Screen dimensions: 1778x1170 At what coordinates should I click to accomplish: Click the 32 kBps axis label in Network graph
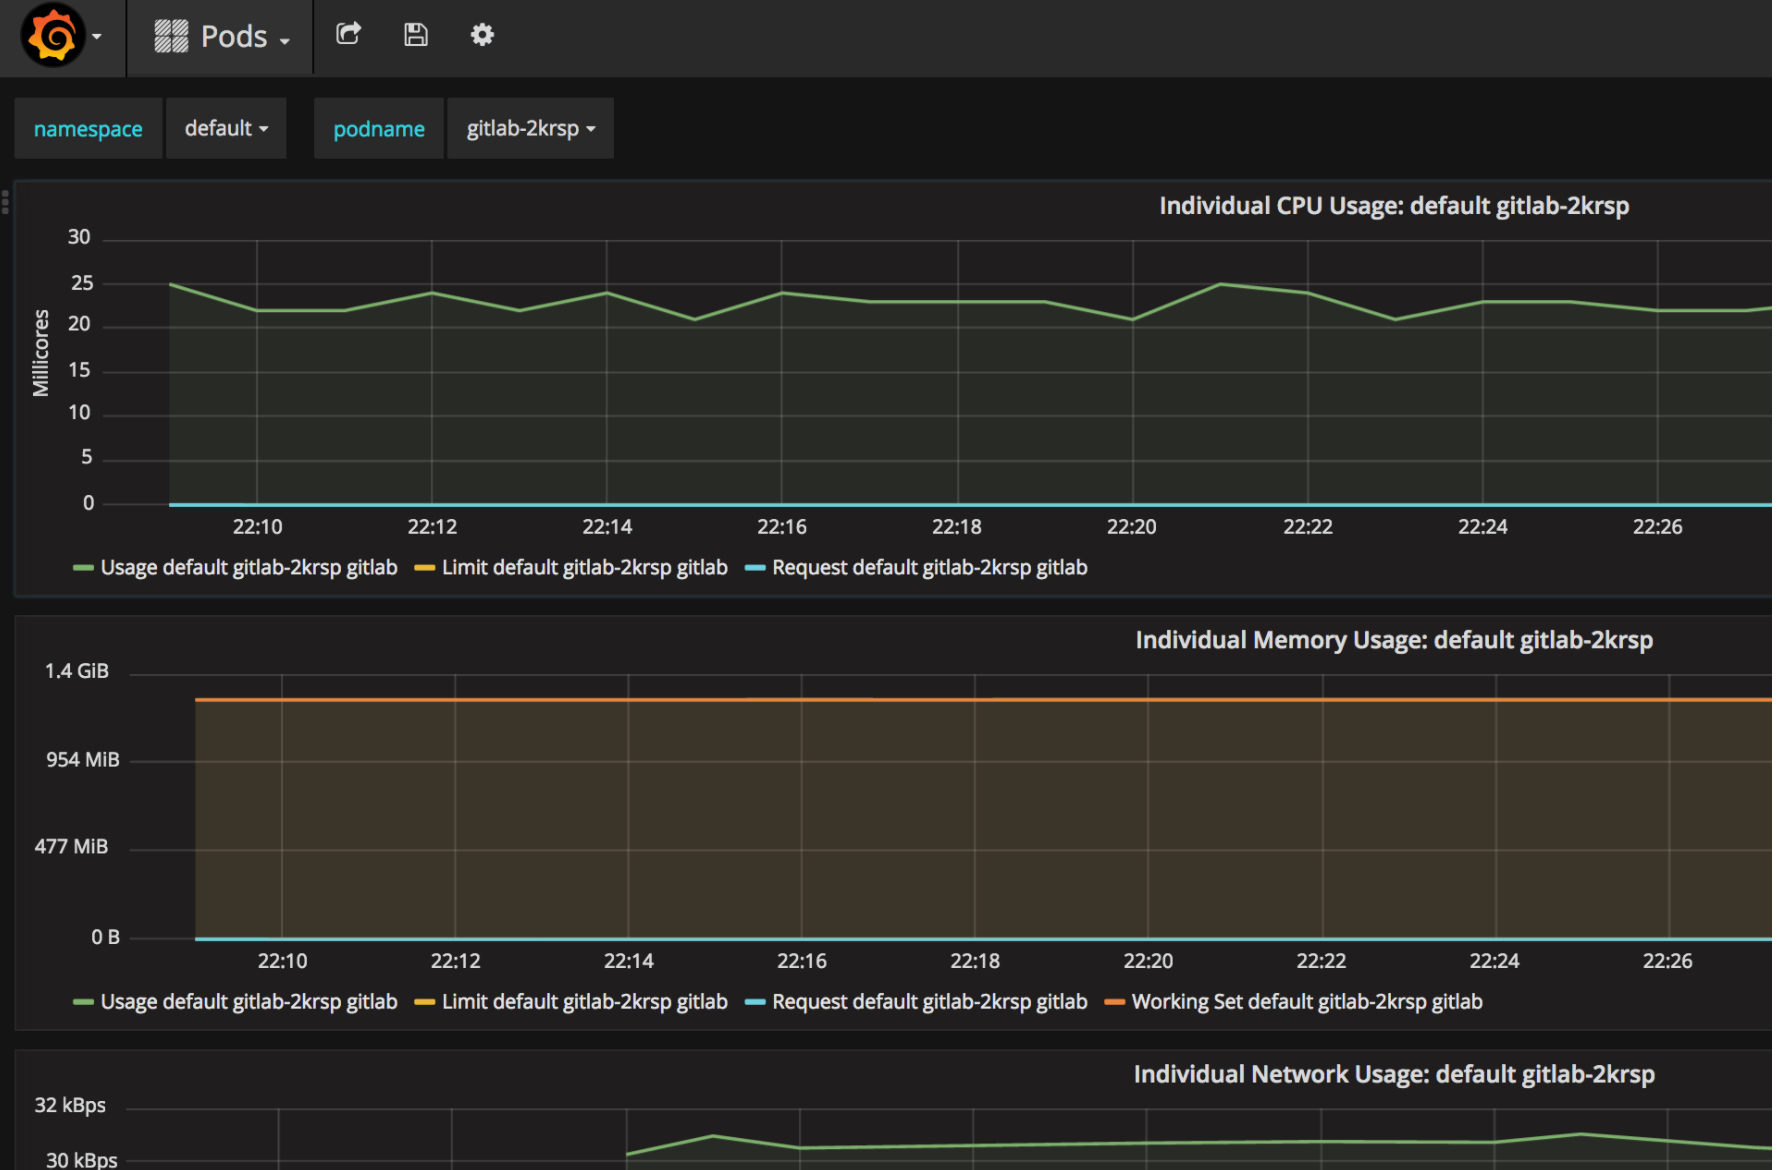coord(70,1105)
